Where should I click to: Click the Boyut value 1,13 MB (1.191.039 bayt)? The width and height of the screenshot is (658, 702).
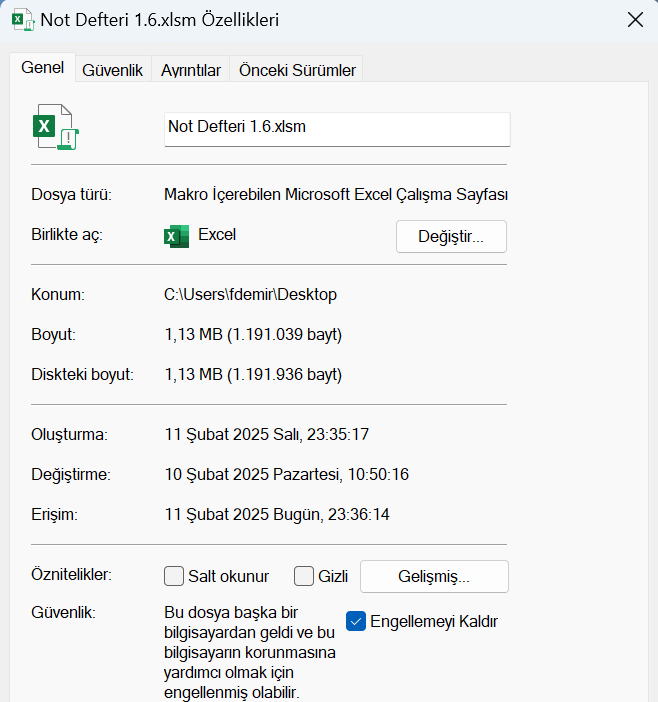[x=253, y=335]
